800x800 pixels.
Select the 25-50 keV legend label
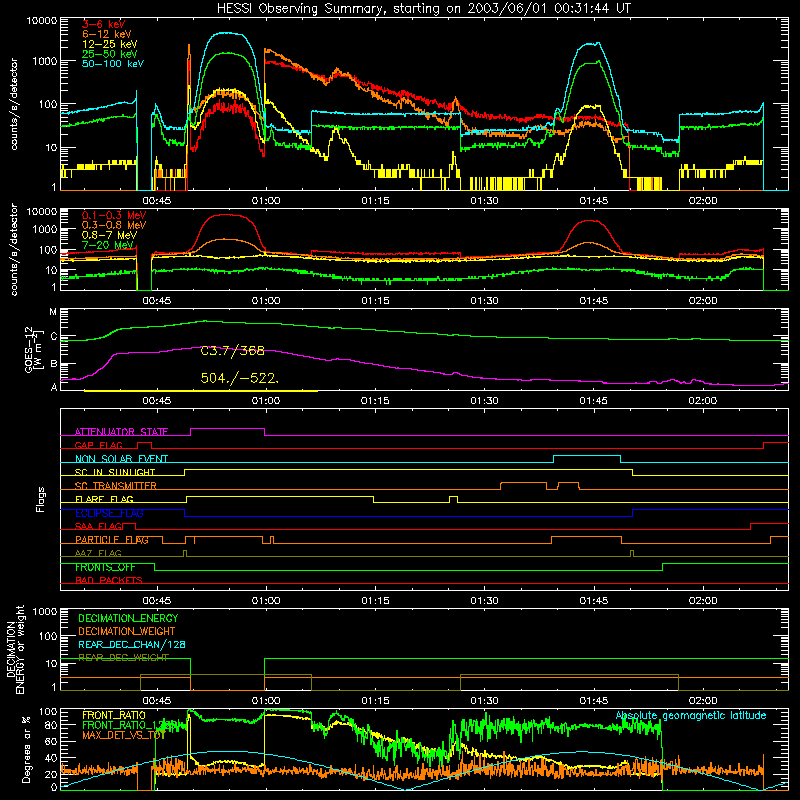(110, 54)
